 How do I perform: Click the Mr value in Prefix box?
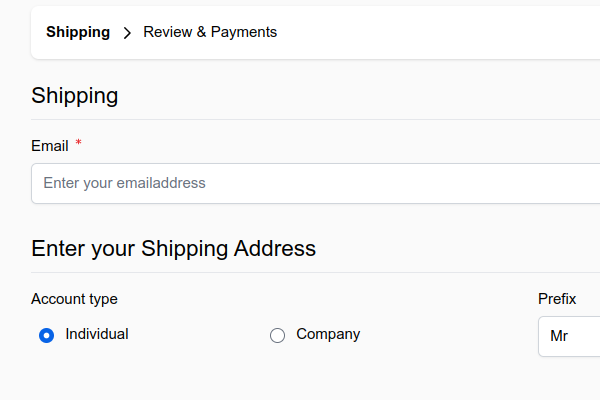coord(559,336)
